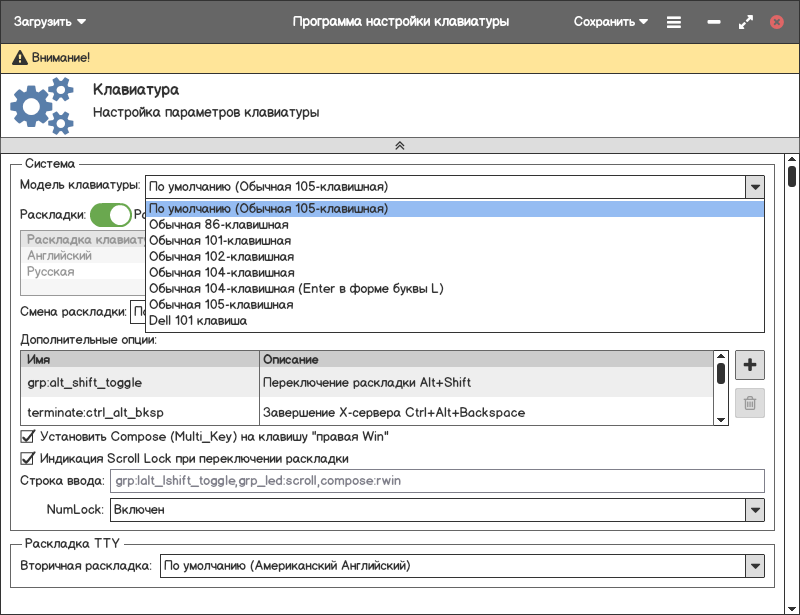The width and height of the screenshot is (800, 615).
Task: Click the plus icon to add option
Action: point(750,365)
